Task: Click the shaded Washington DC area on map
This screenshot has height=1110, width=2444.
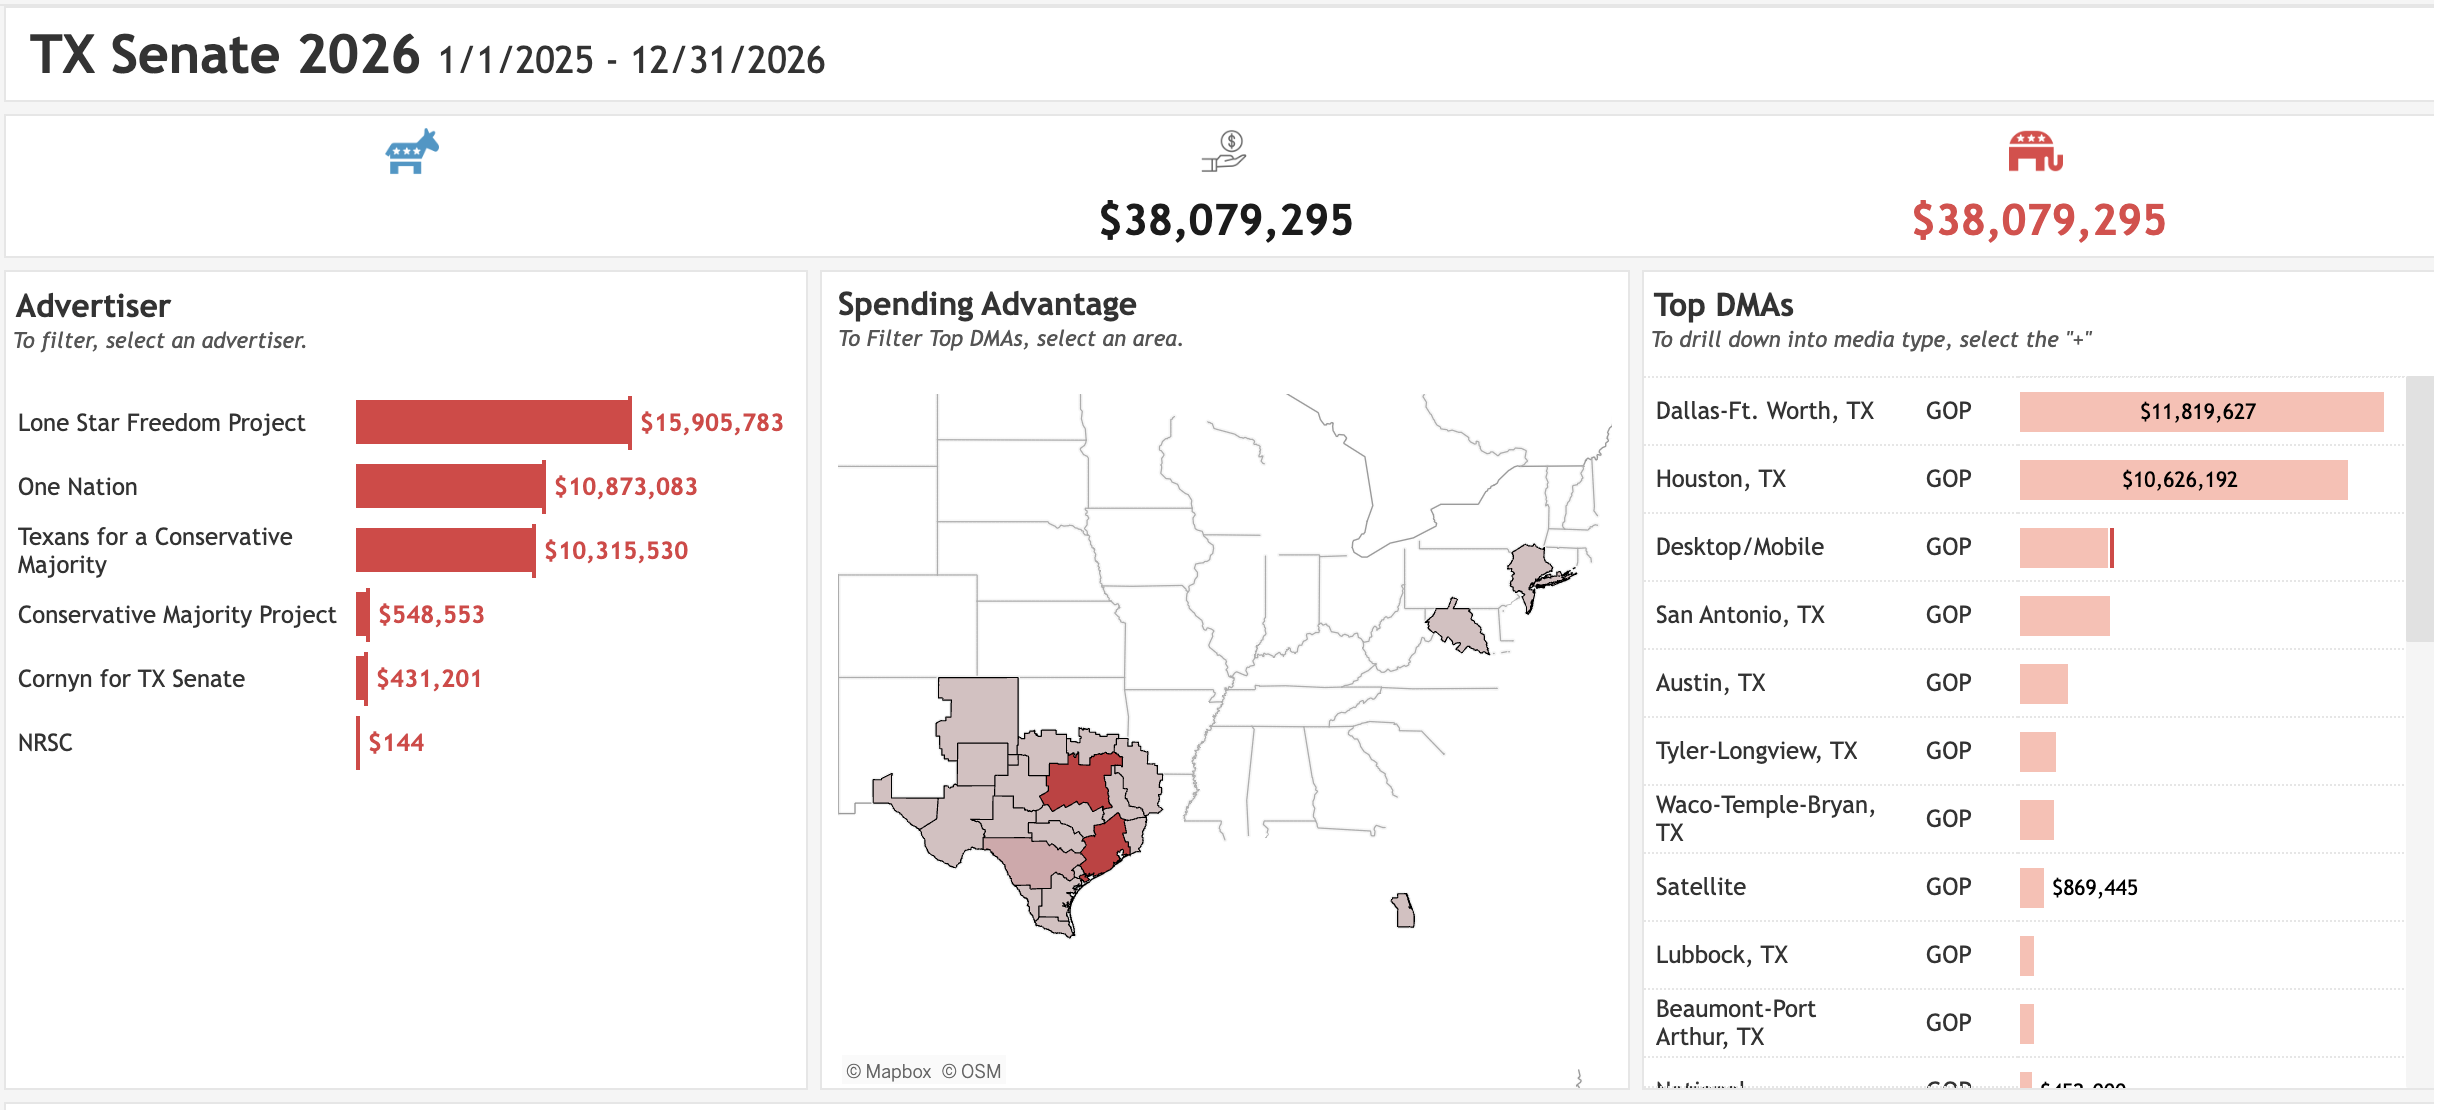Action: (1458, 628)
